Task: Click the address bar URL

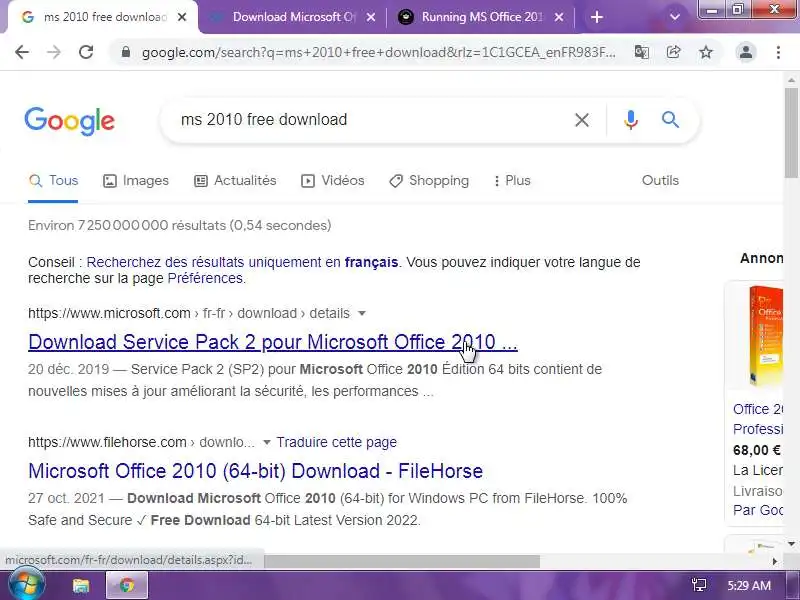Action: [x=378, y=52]
